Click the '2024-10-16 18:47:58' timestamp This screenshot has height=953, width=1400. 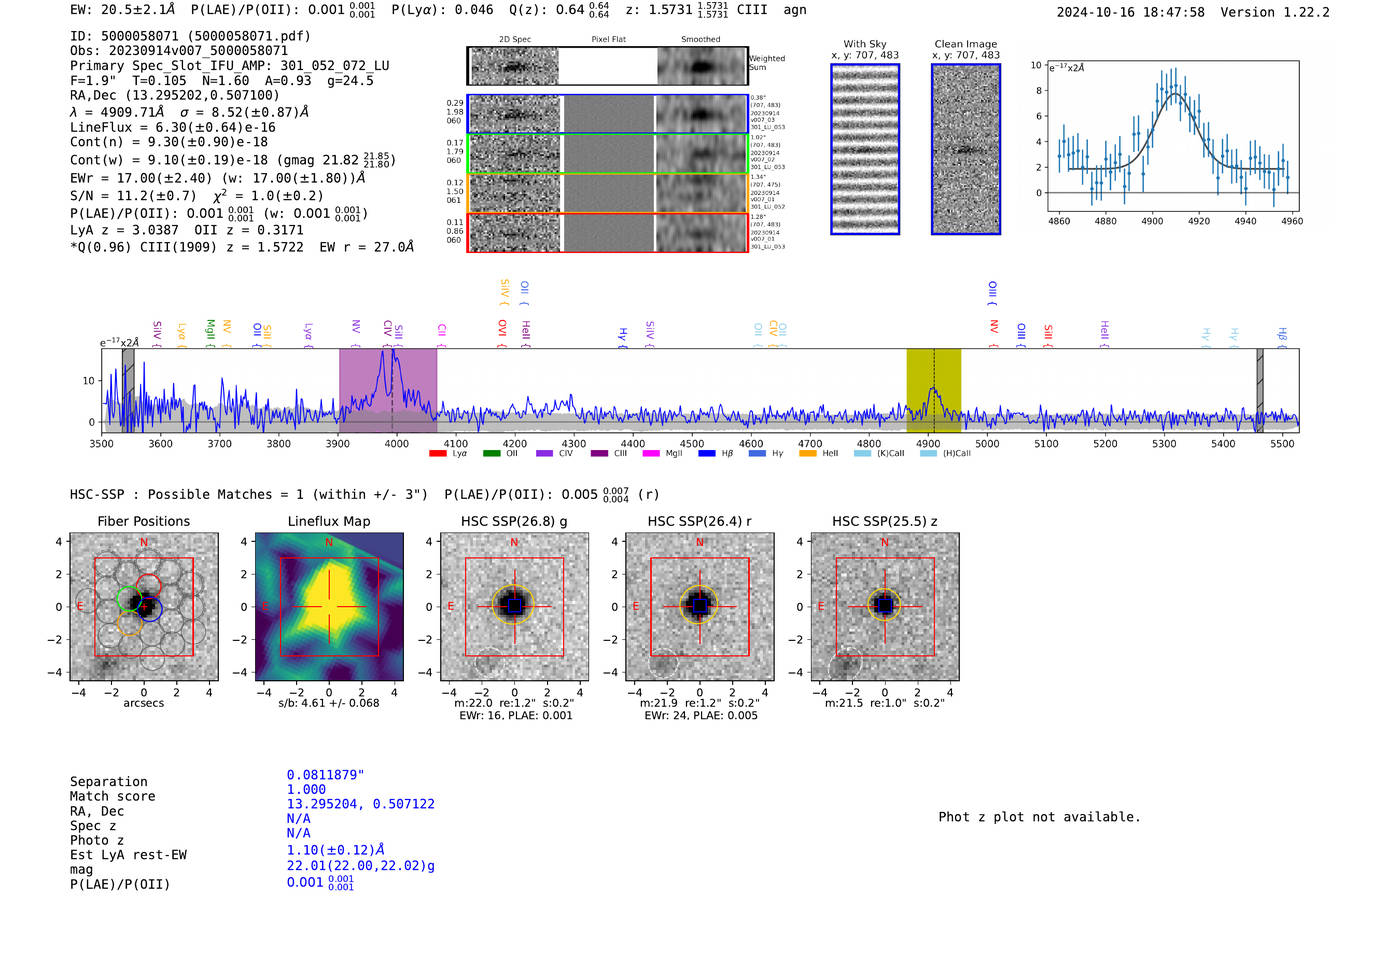pos(1130,13)
